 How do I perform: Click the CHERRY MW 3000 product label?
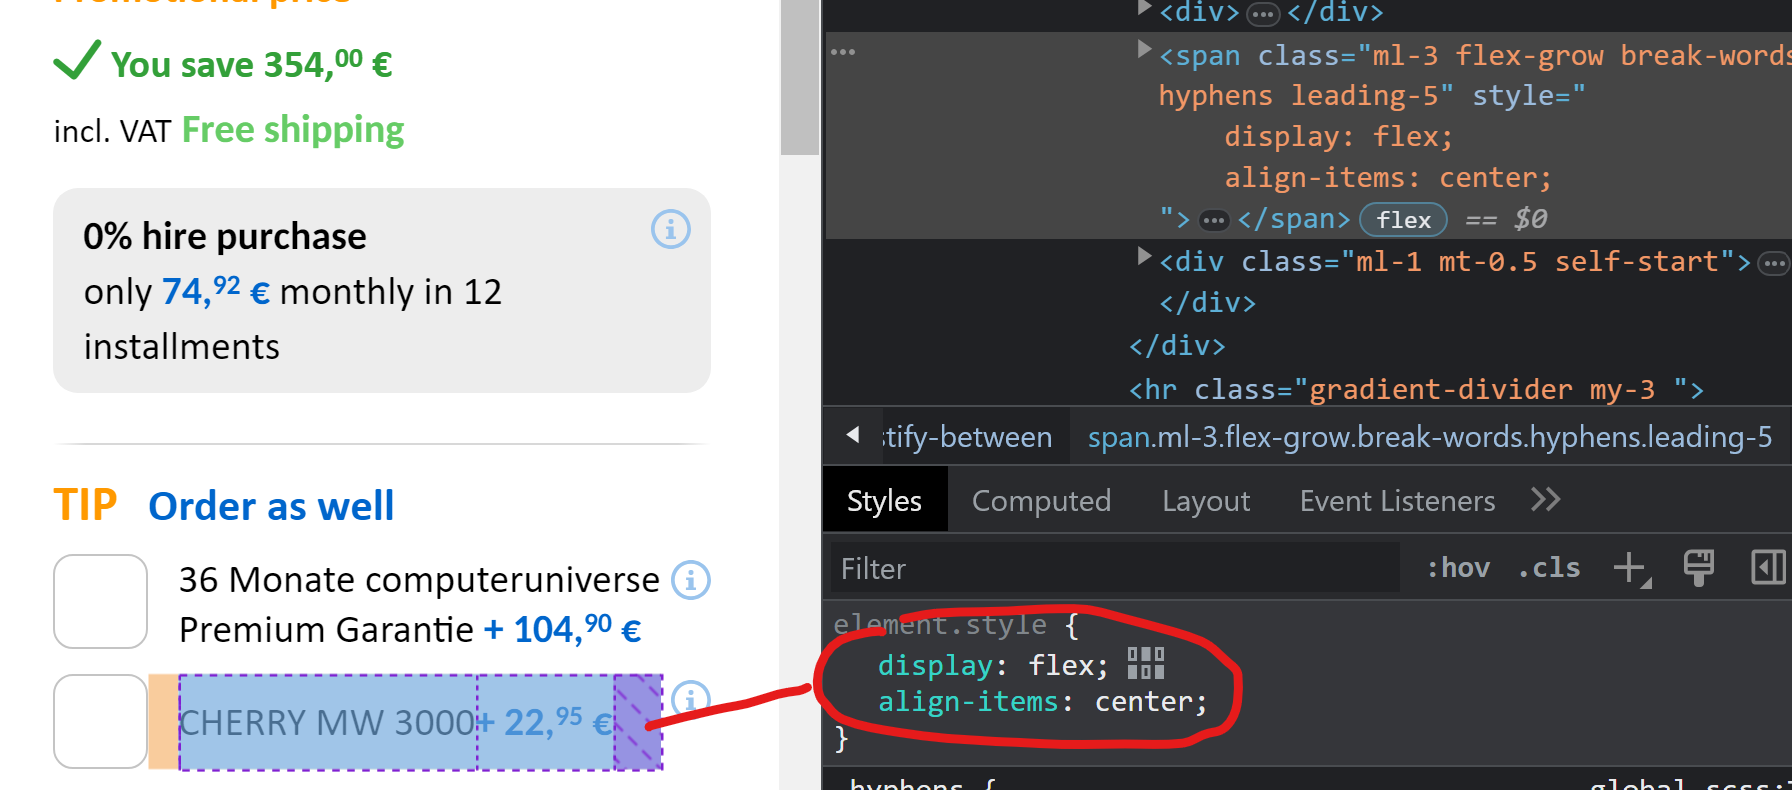(x=326, y=722)
